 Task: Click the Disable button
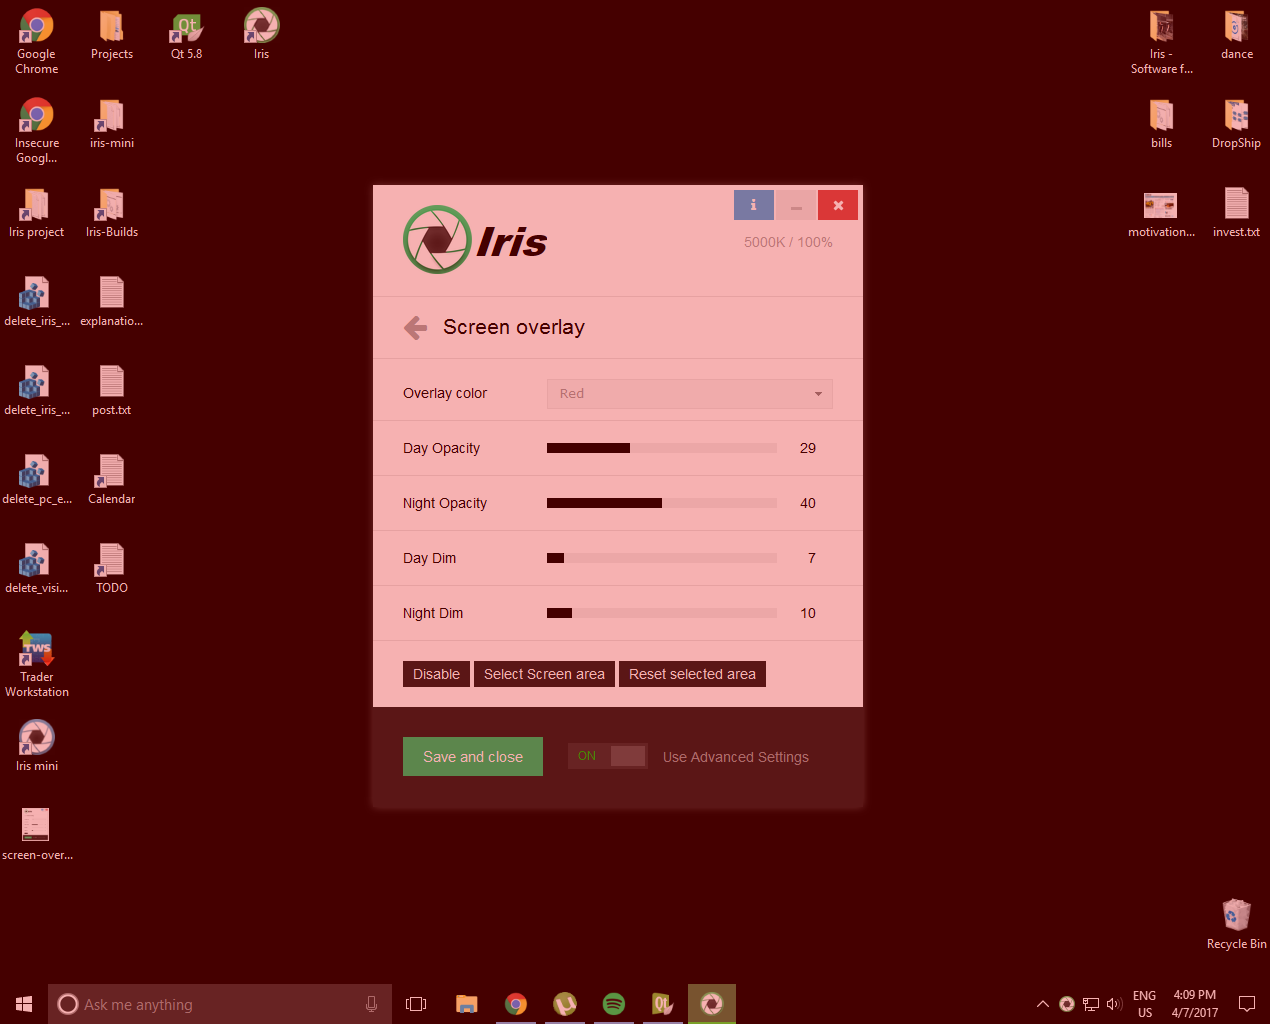436,674
